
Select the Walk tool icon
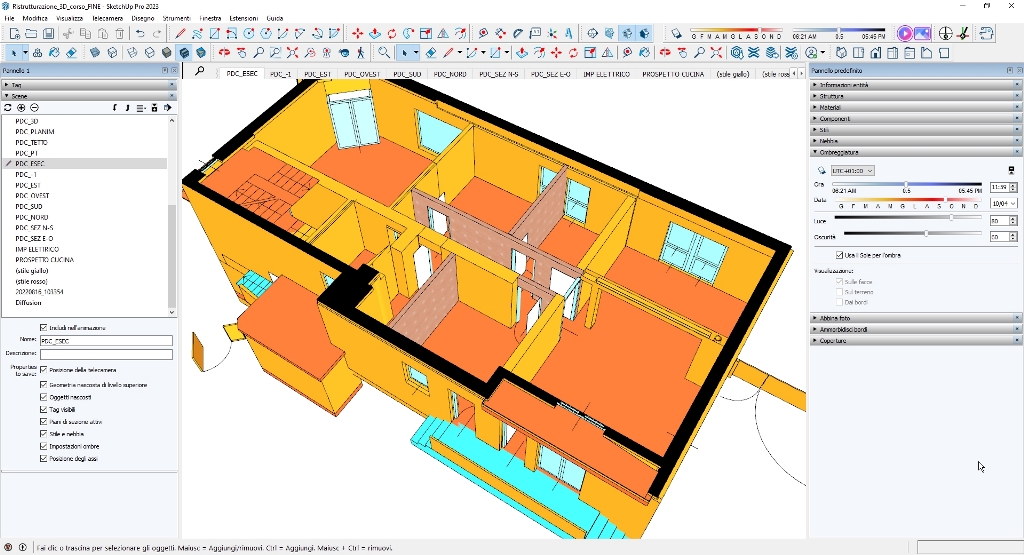click(360, 53)
